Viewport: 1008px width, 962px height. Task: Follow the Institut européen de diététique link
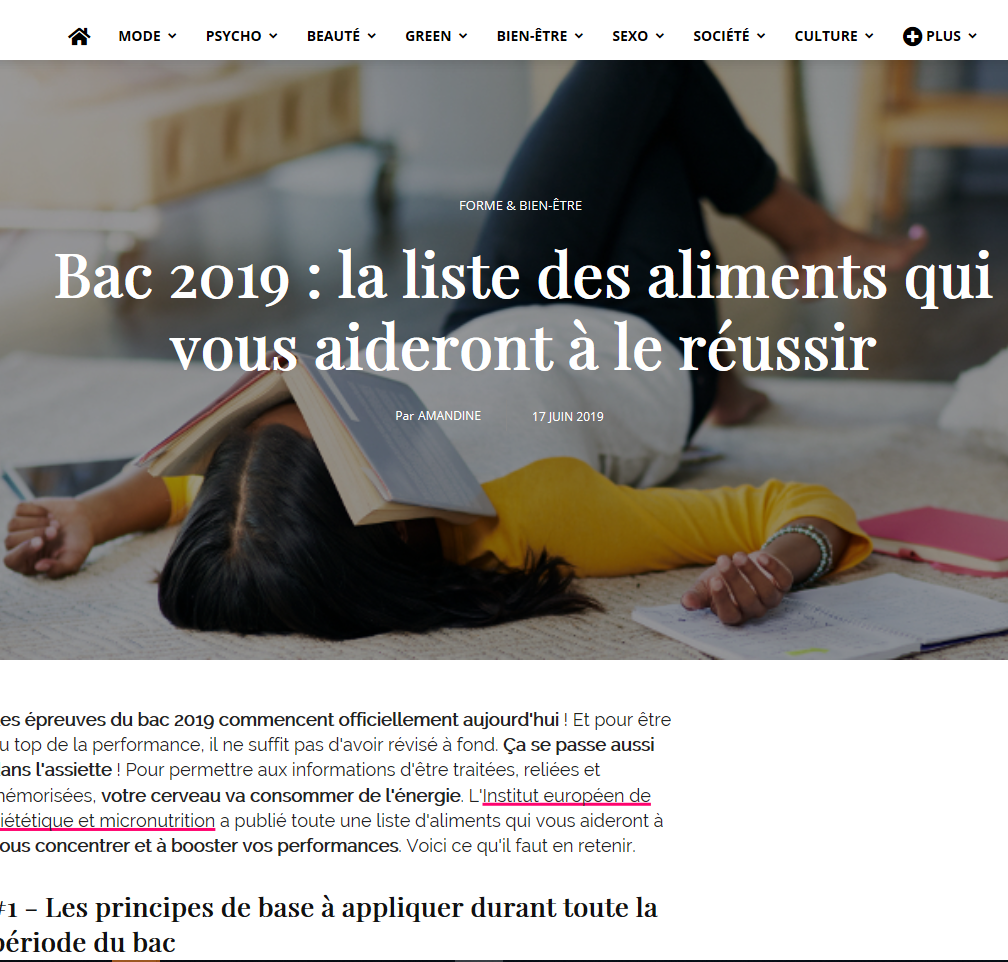click(x=325, y=808)
